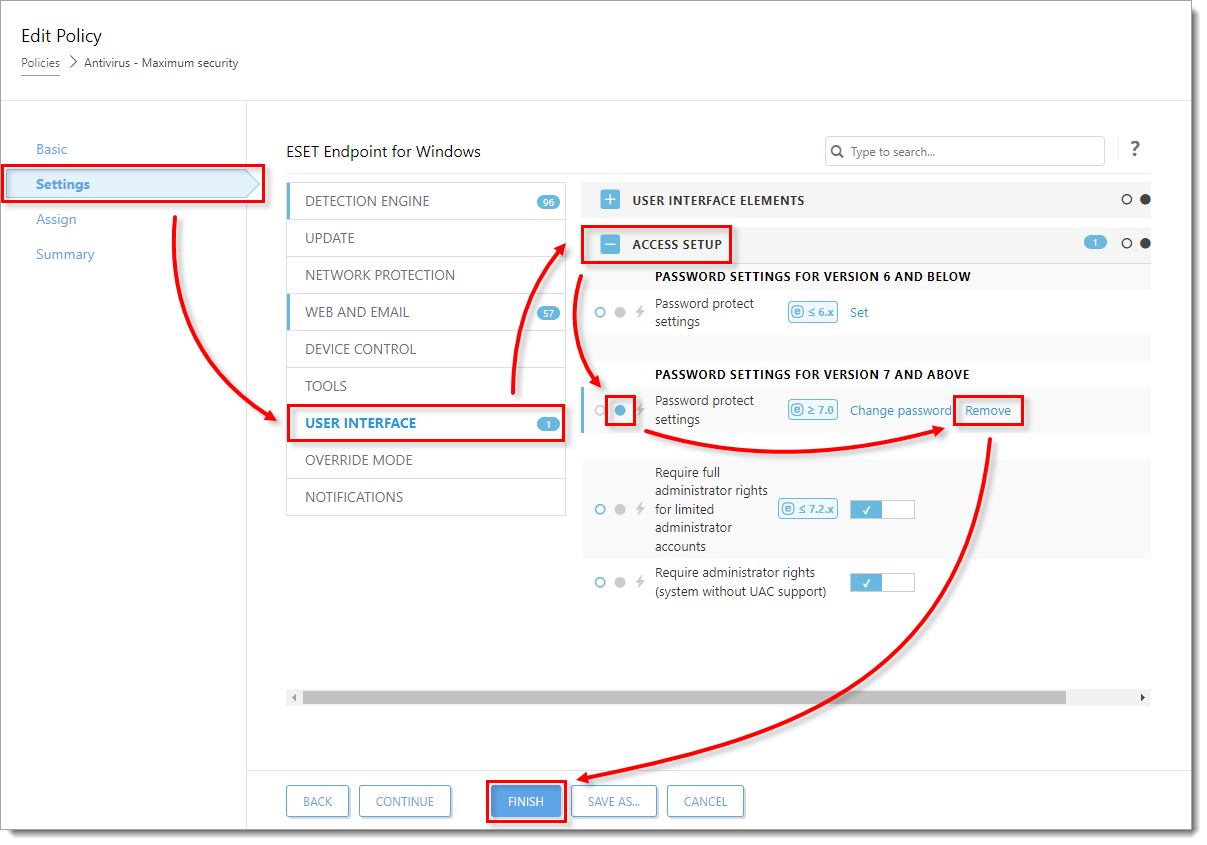Switch to the Assign step
The width and height of the screenshot is (1207, 845).
56,219
